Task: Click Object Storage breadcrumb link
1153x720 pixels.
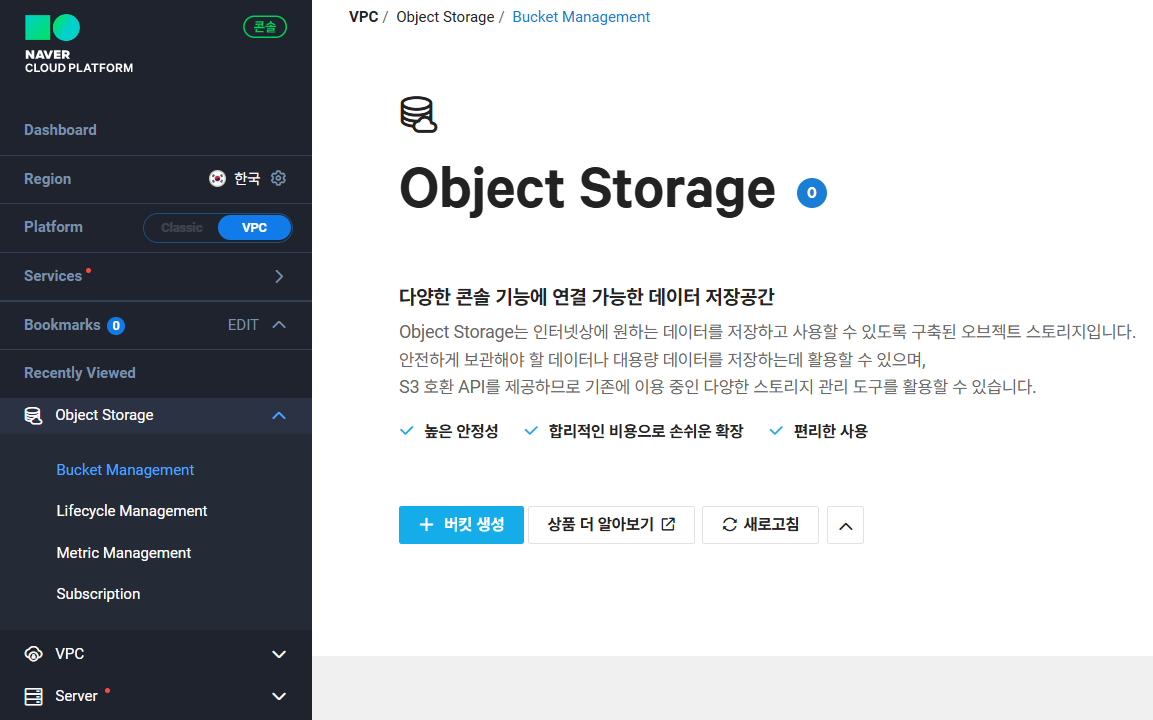Action: (x=445, y=17)
